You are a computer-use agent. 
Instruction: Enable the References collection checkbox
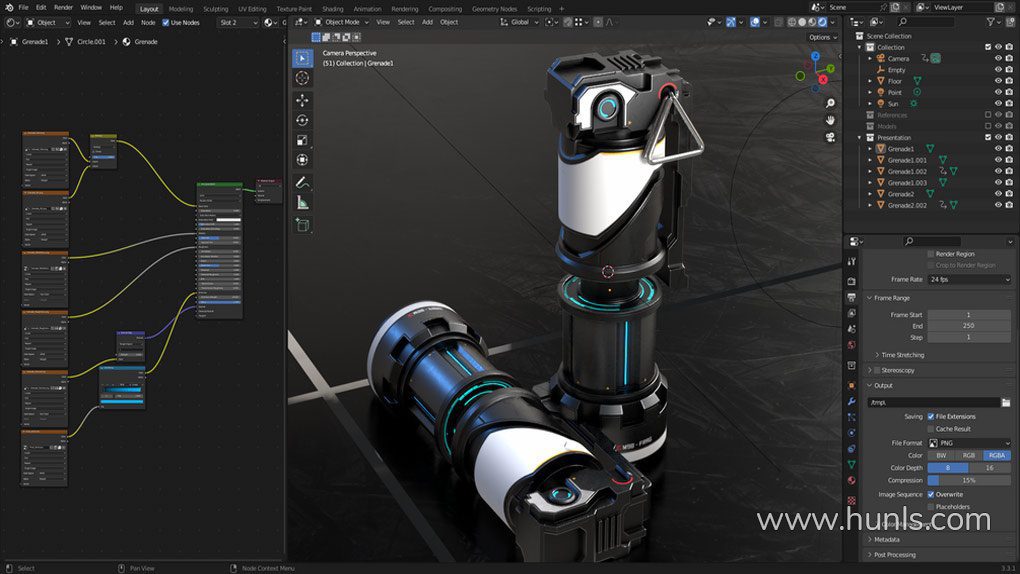point(988,115)
